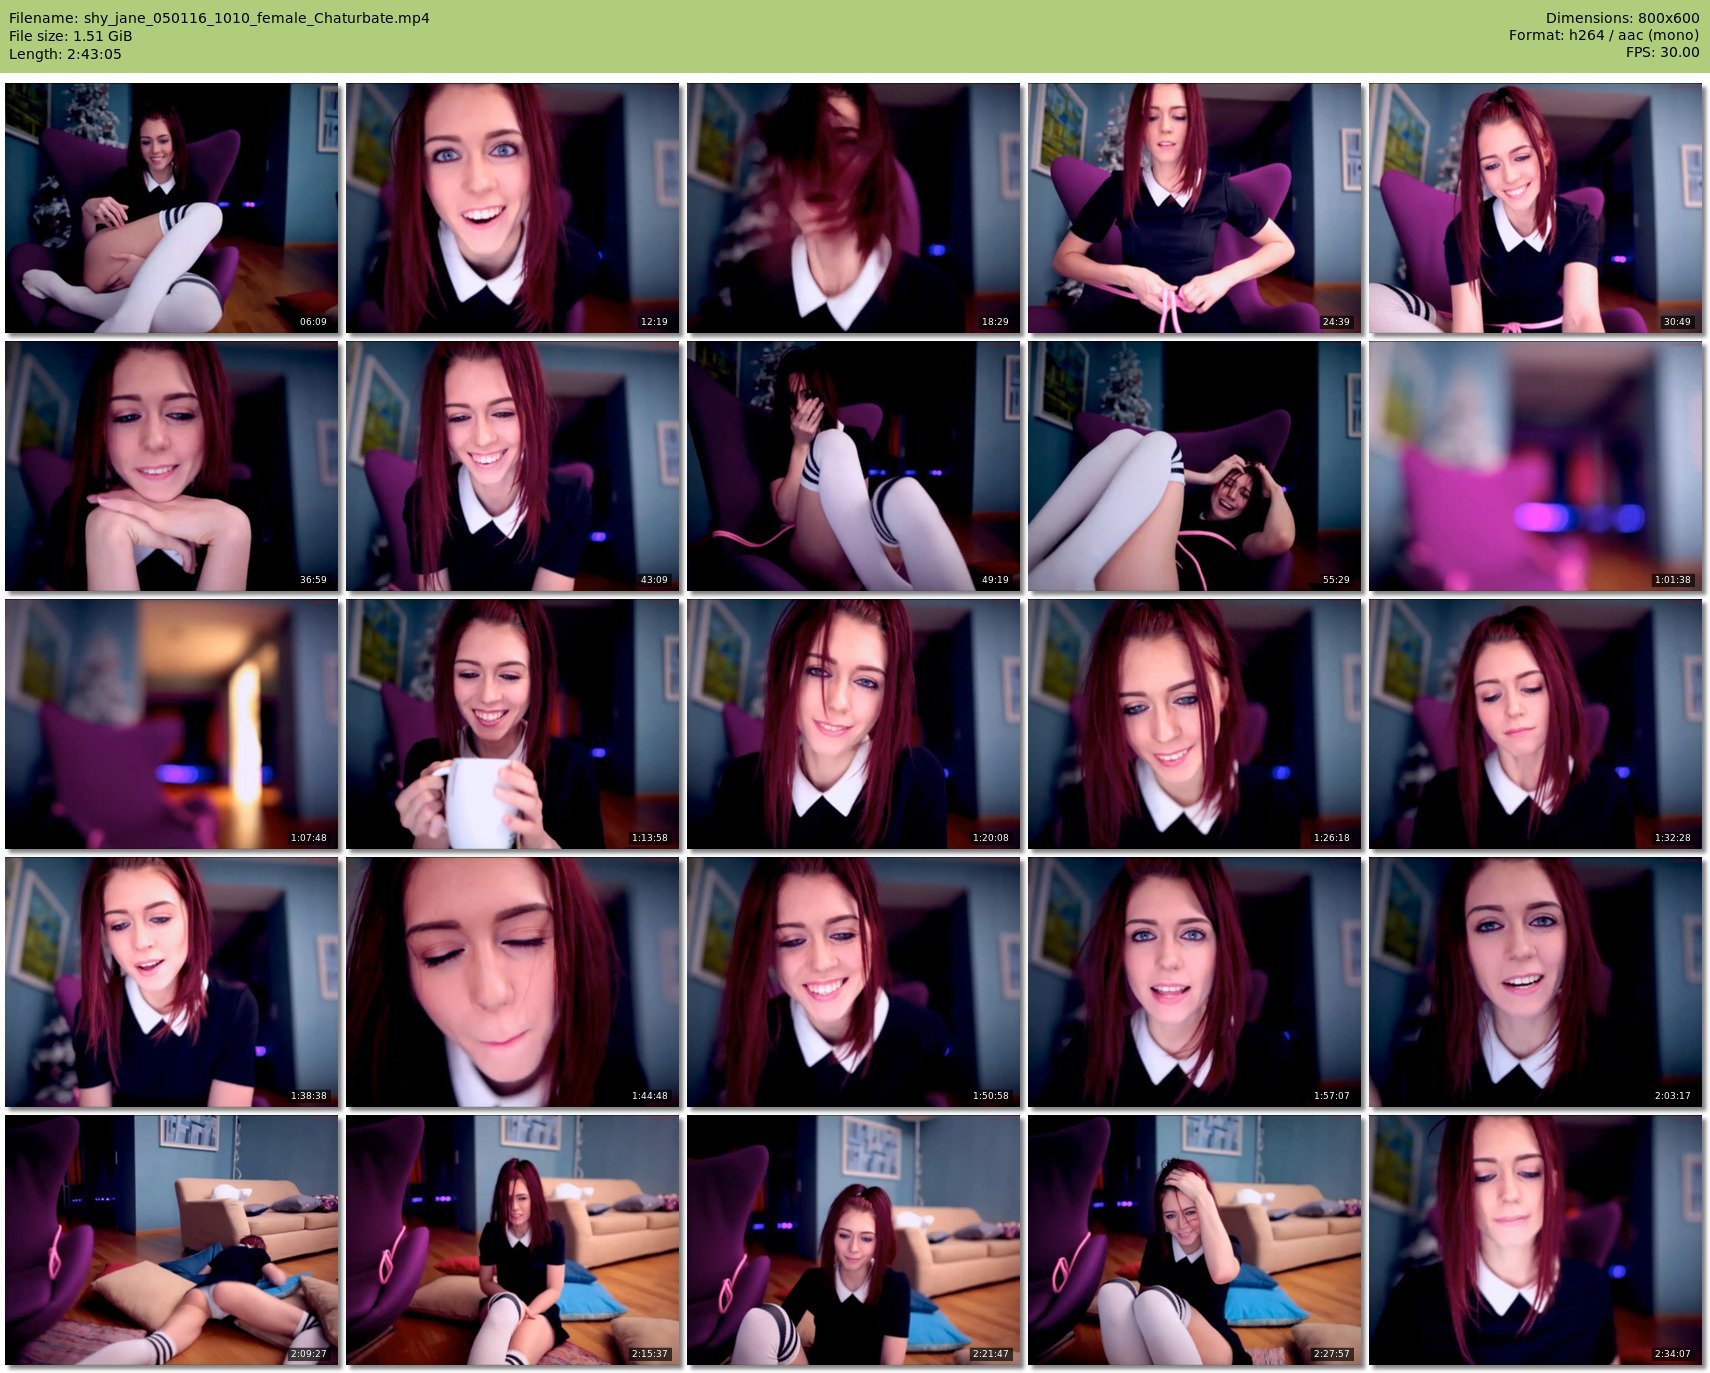Open the close-up frame at 1:44:48
The height and width of the screenshot is (1373, 1710).
tap(513, 982)
